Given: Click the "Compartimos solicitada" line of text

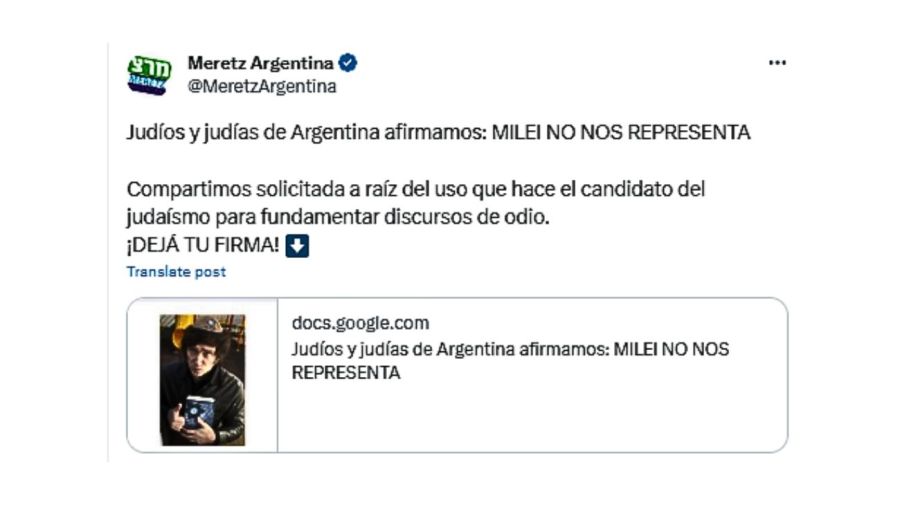Looking at the screenshot, I should [x=416, y=189].
